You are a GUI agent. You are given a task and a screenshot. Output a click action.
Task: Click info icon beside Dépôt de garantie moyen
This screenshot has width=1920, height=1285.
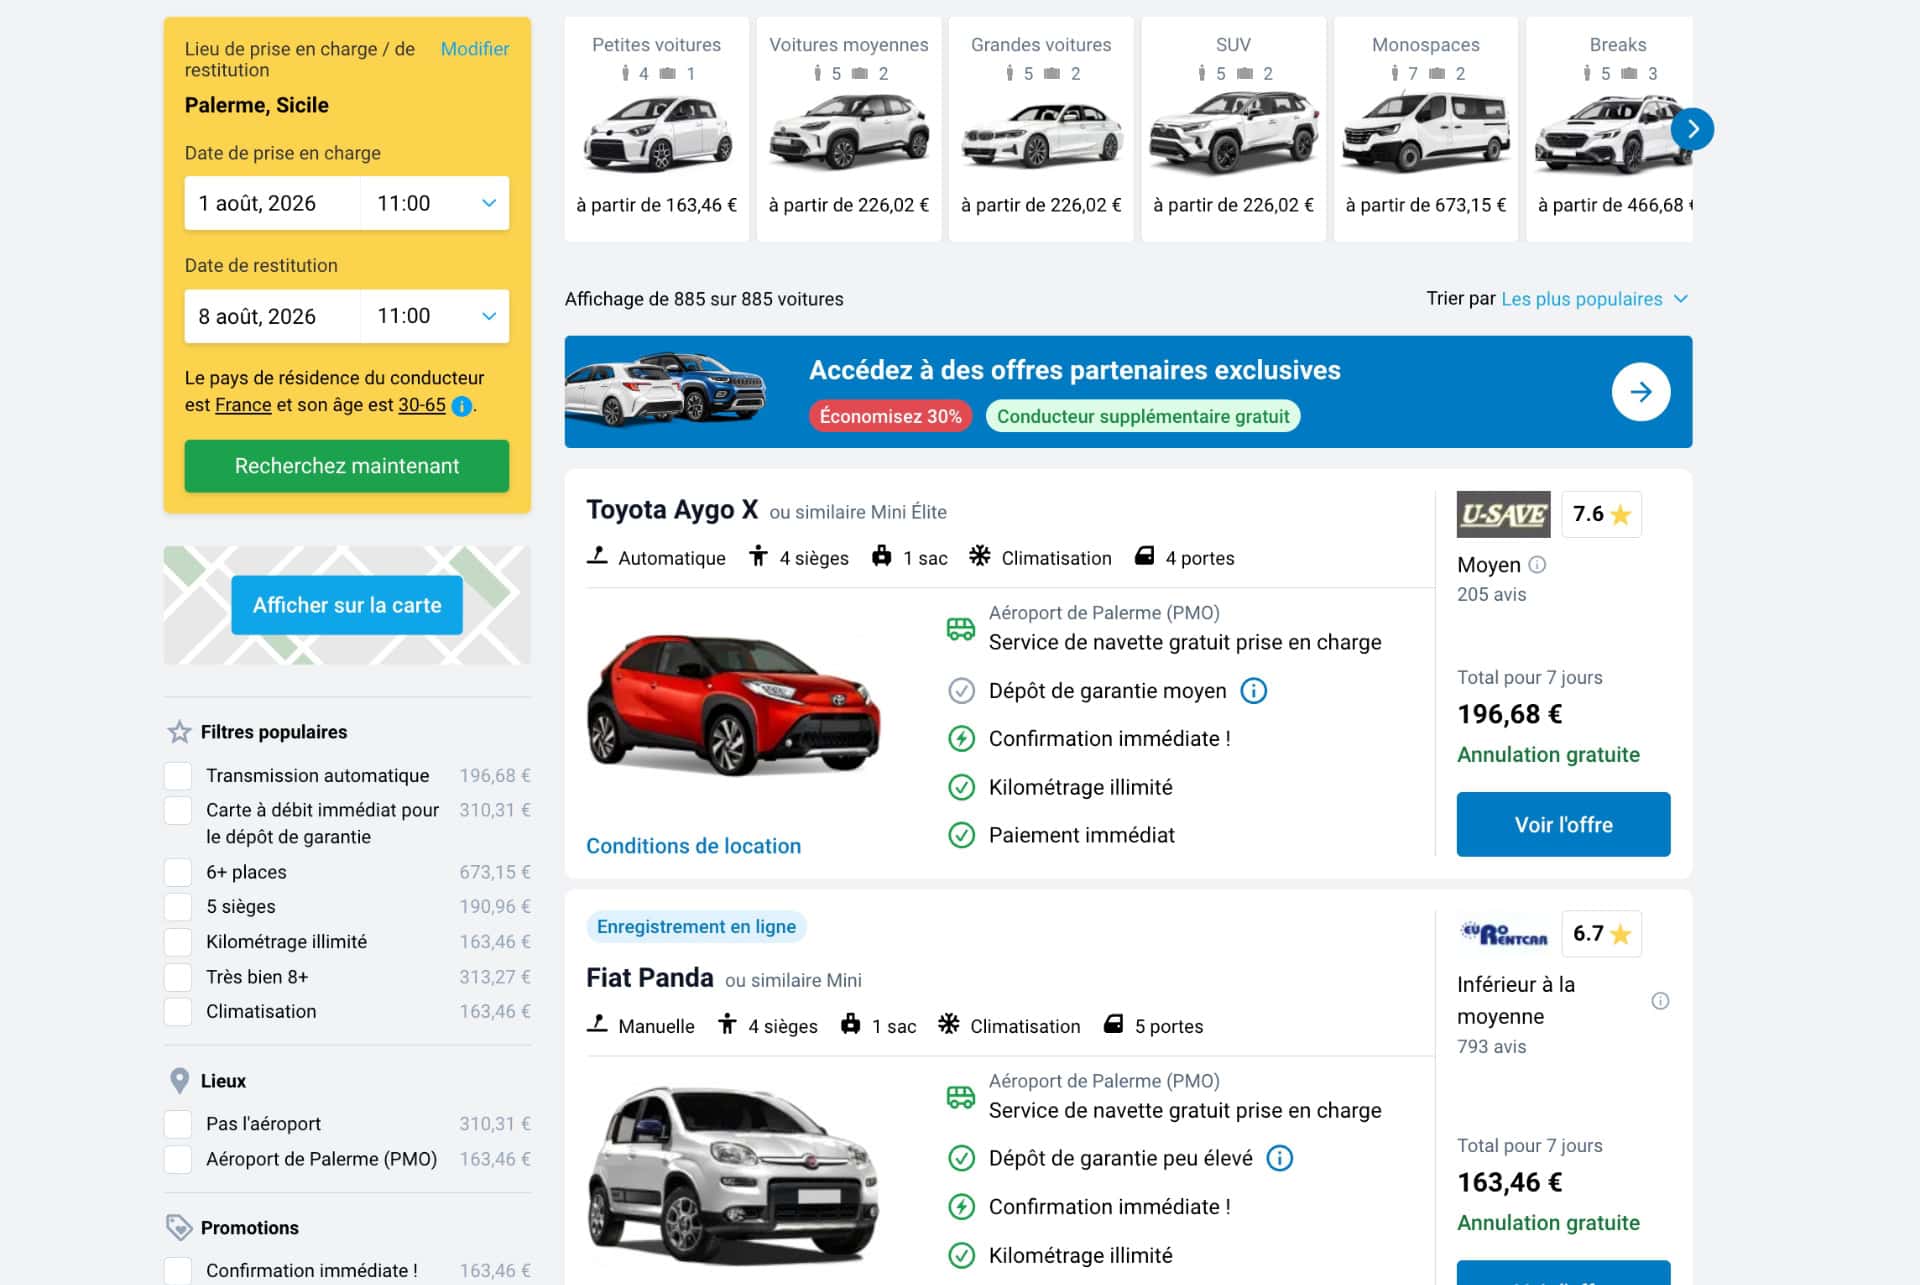(x=1253, y=691)
